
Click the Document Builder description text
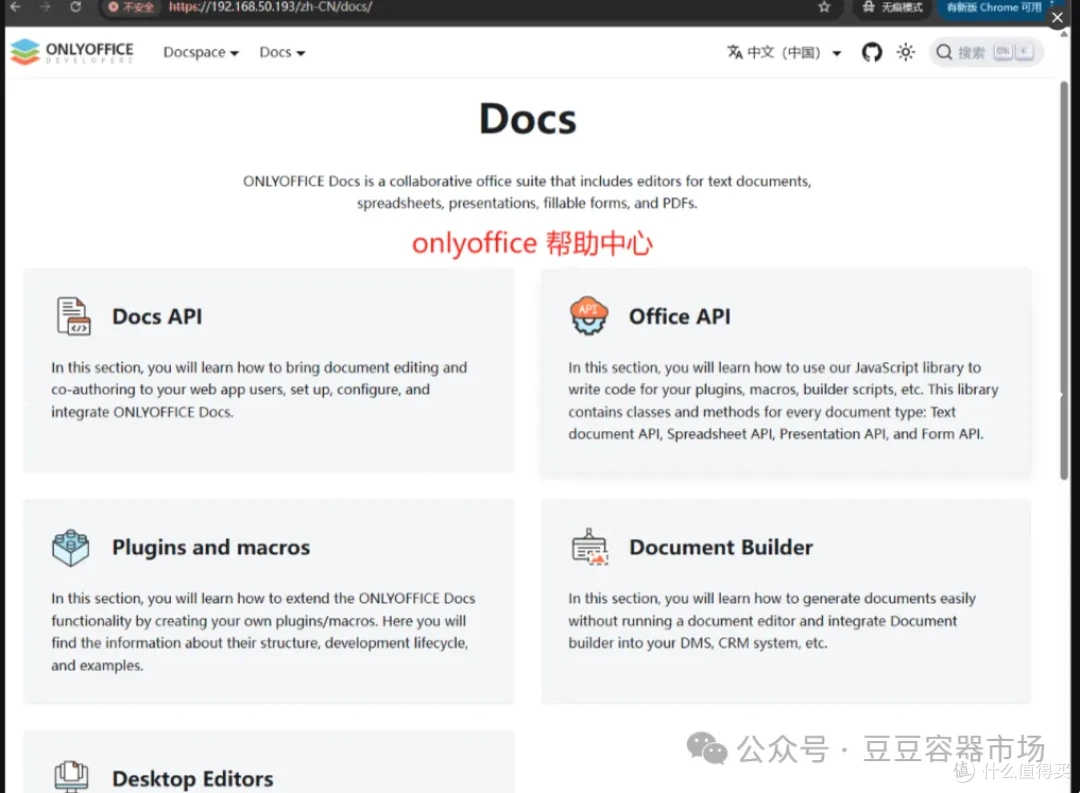pos(772,620)
